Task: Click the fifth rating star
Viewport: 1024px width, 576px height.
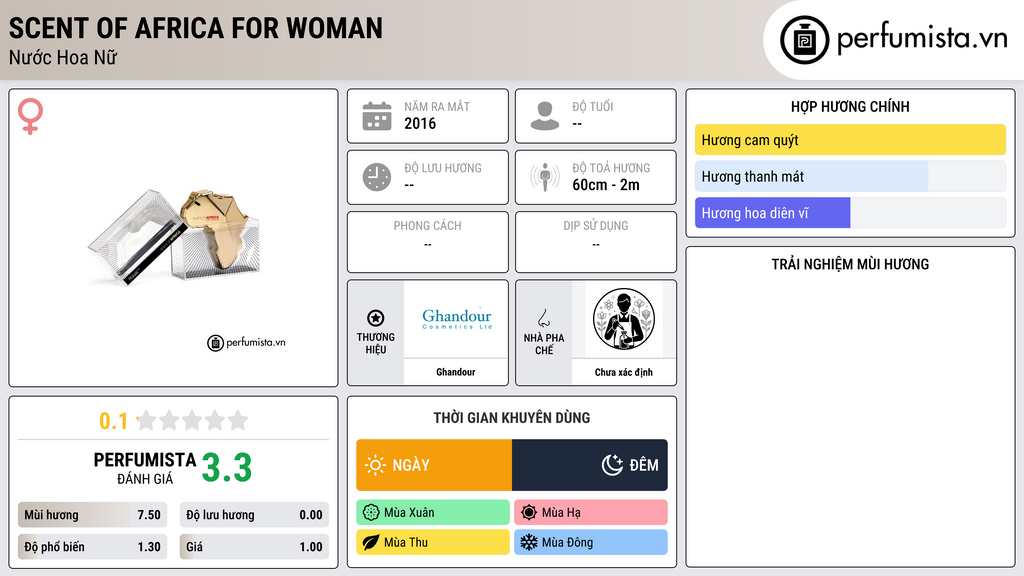Action: [x=238, y=420]
